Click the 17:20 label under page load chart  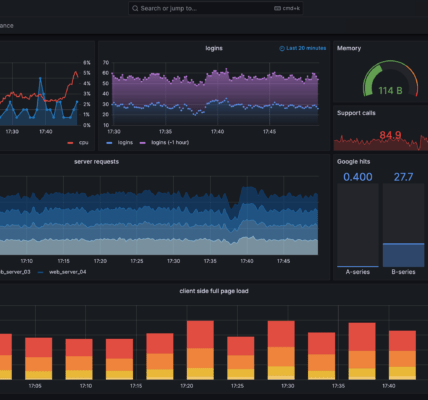[x=187, y=386]
